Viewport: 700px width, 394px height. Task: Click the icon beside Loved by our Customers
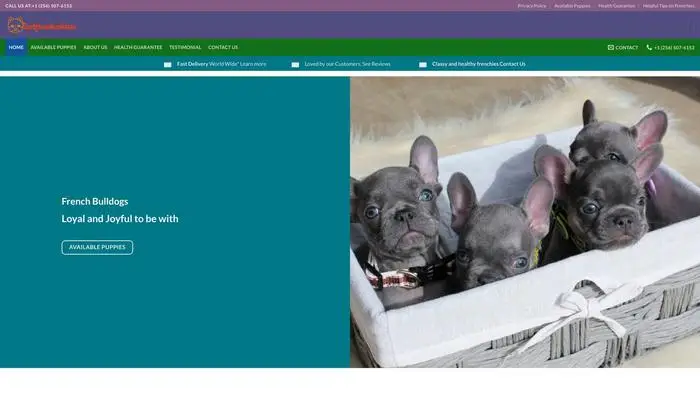click(295, 65)
